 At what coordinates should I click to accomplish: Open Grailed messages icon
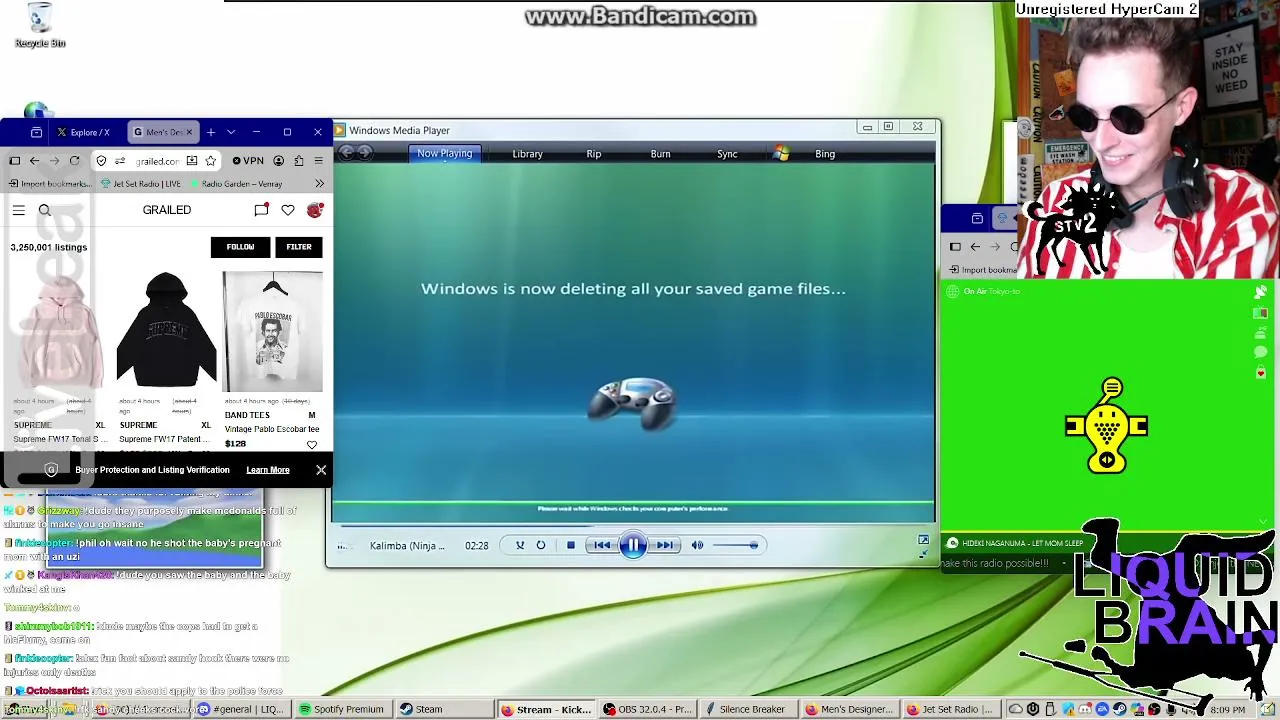tap(261, 210)
